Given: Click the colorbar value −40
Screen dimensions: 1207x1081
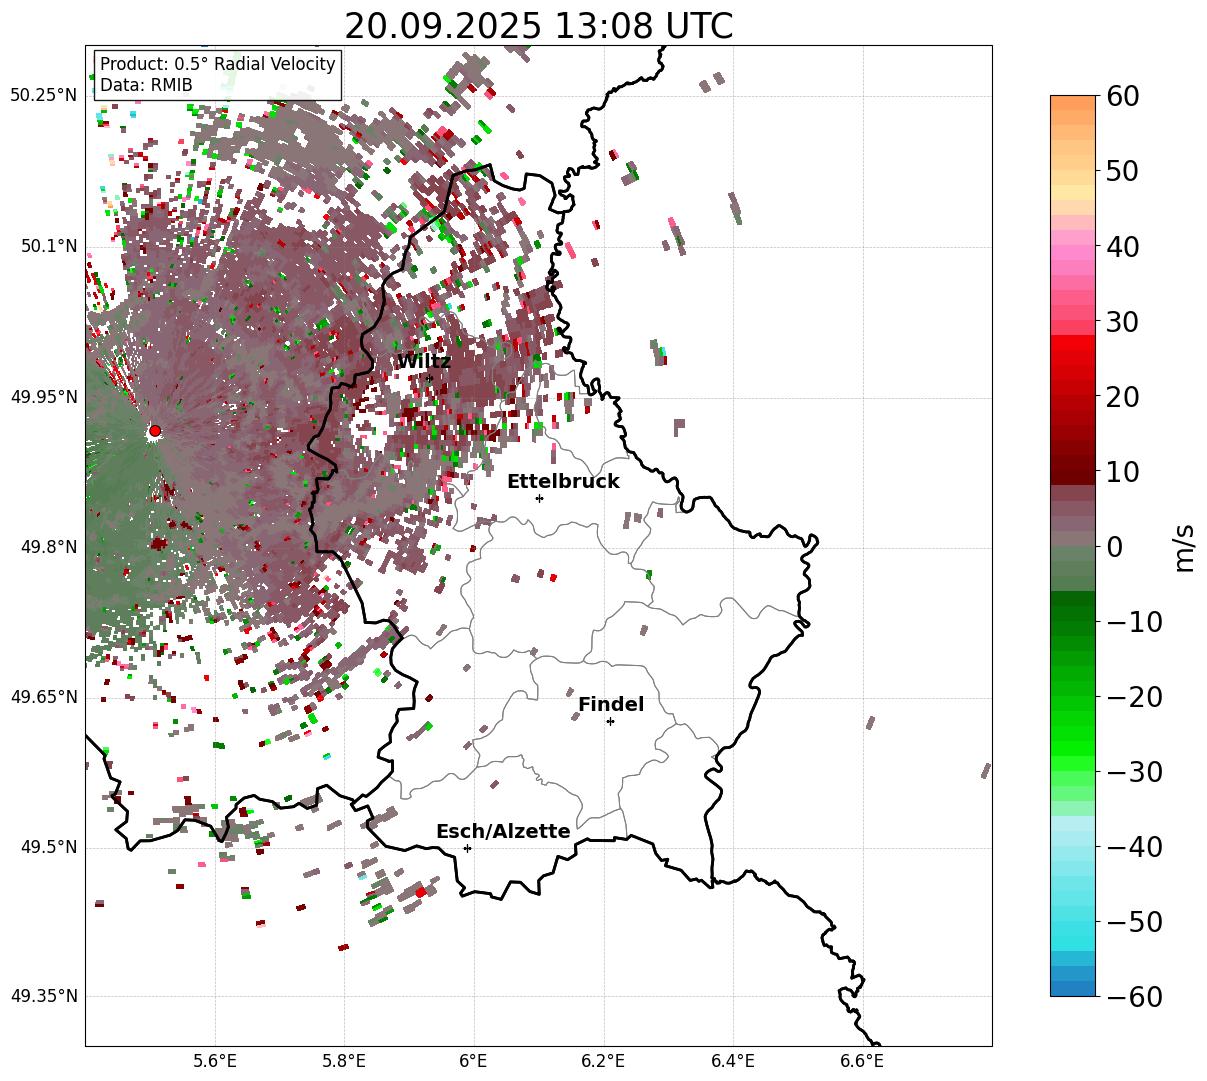Looking at the screenshot, I should [1134, 846].
